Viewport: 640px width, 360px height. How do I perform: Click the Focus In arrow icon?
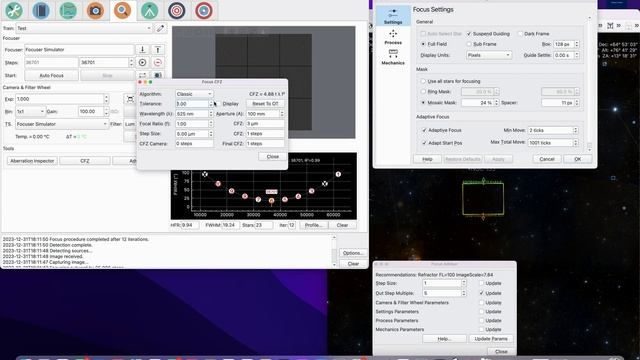tap(142, 50)
